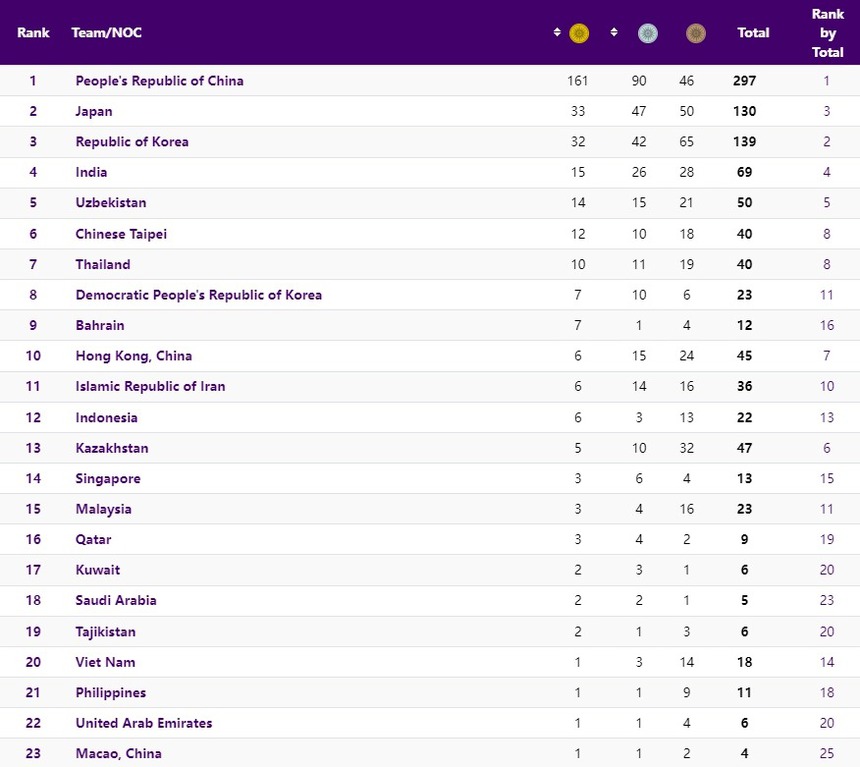Open the Japan team link
Screen dimensions: 860x767
(x=94, y=111)
